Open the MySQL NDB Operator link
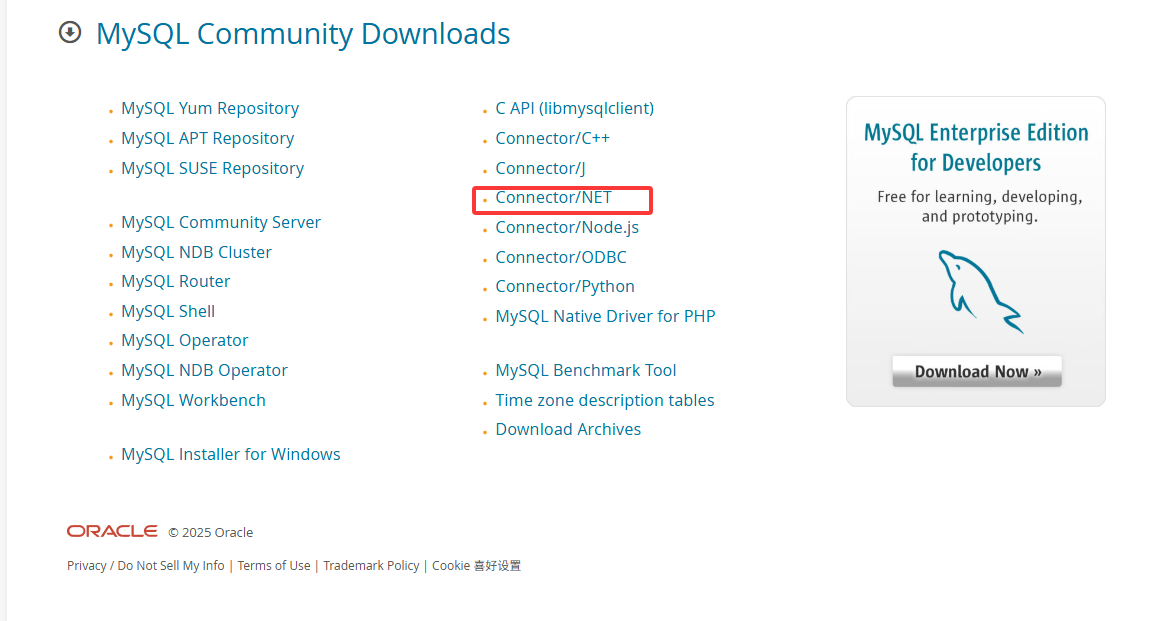 pyautogui.click(x=204, y=370)
